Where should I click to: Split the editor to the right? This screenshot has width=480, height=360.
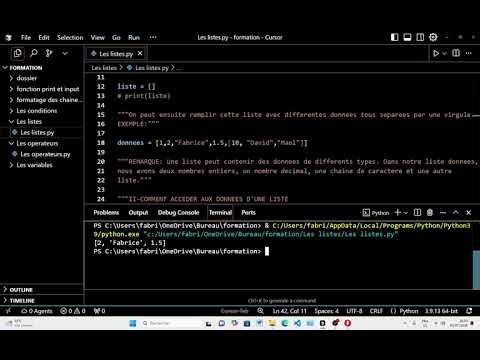(456, 53)
